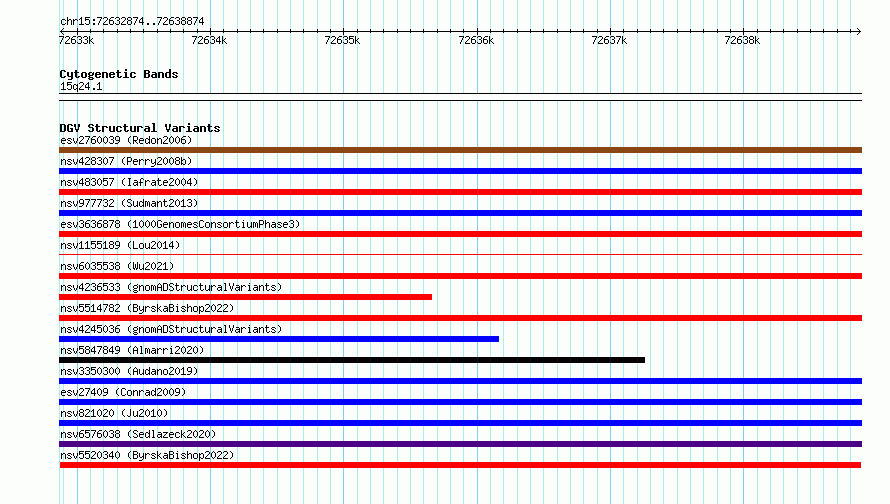
Task: Open the nsv5847849 (Almarri2020) label
Action: click(x=132, y=350)
